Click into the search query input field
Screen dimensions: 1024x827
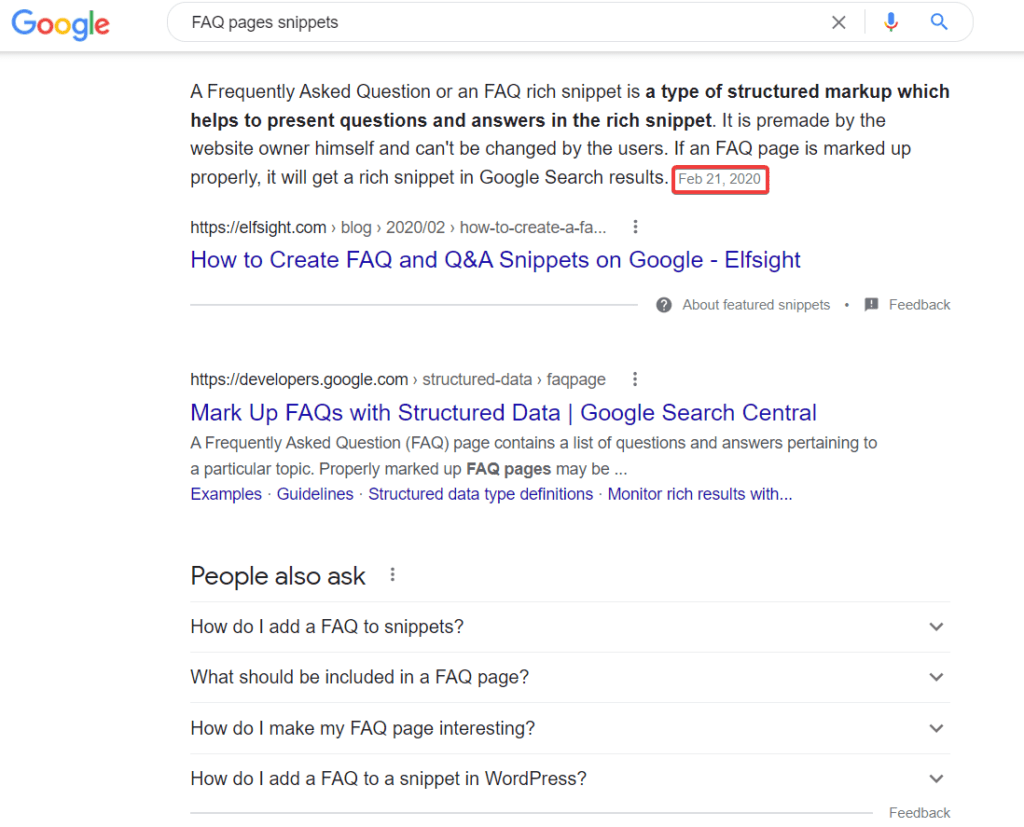pos(500,23)
